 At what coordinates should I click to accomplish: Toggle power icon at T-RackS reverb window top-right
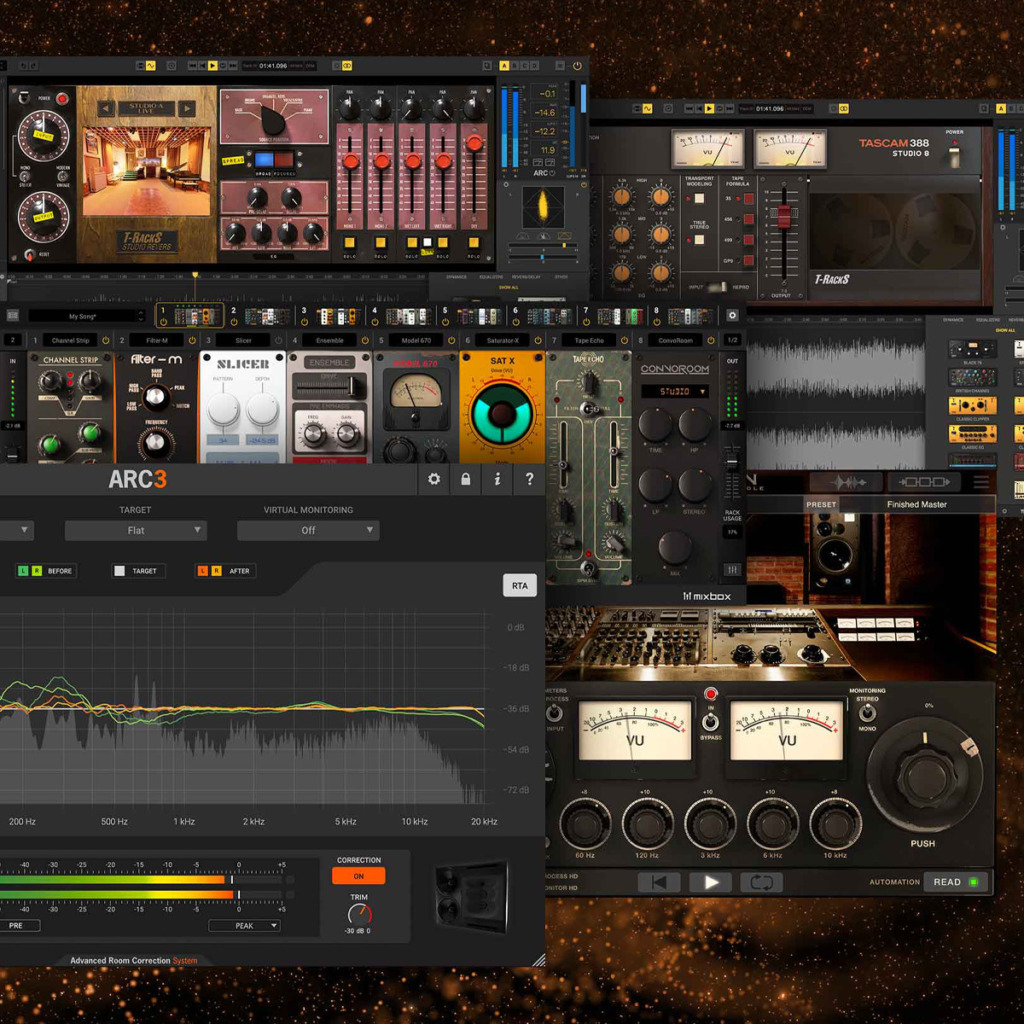coord(577,66)
